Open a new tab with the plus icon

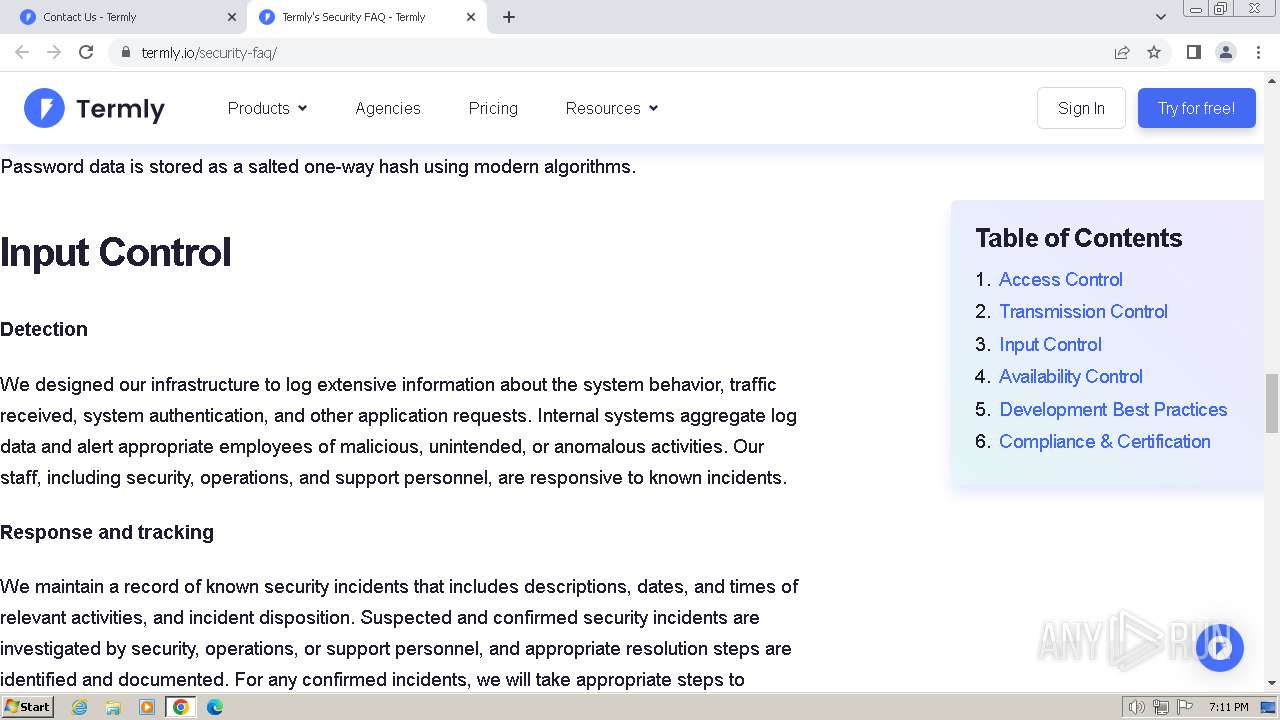point(508,17)
